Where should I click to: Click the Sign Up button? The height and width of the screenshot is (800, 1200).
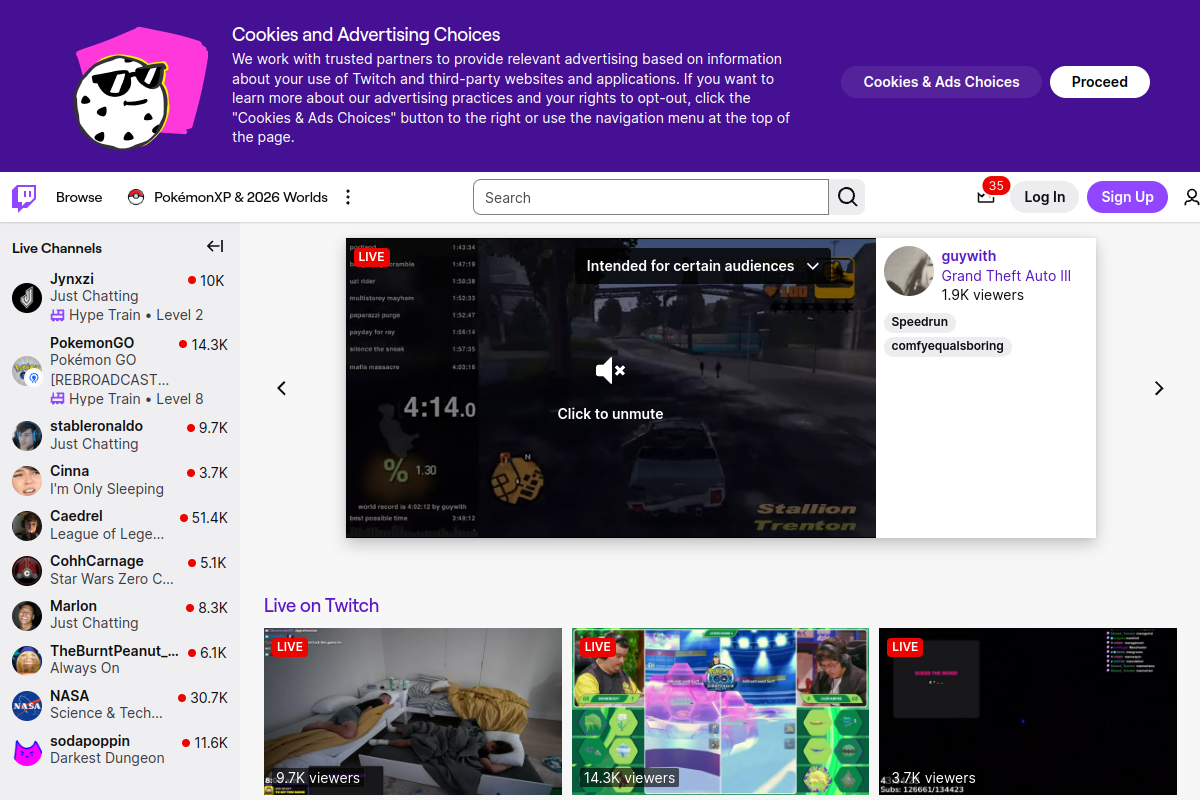1127,197
